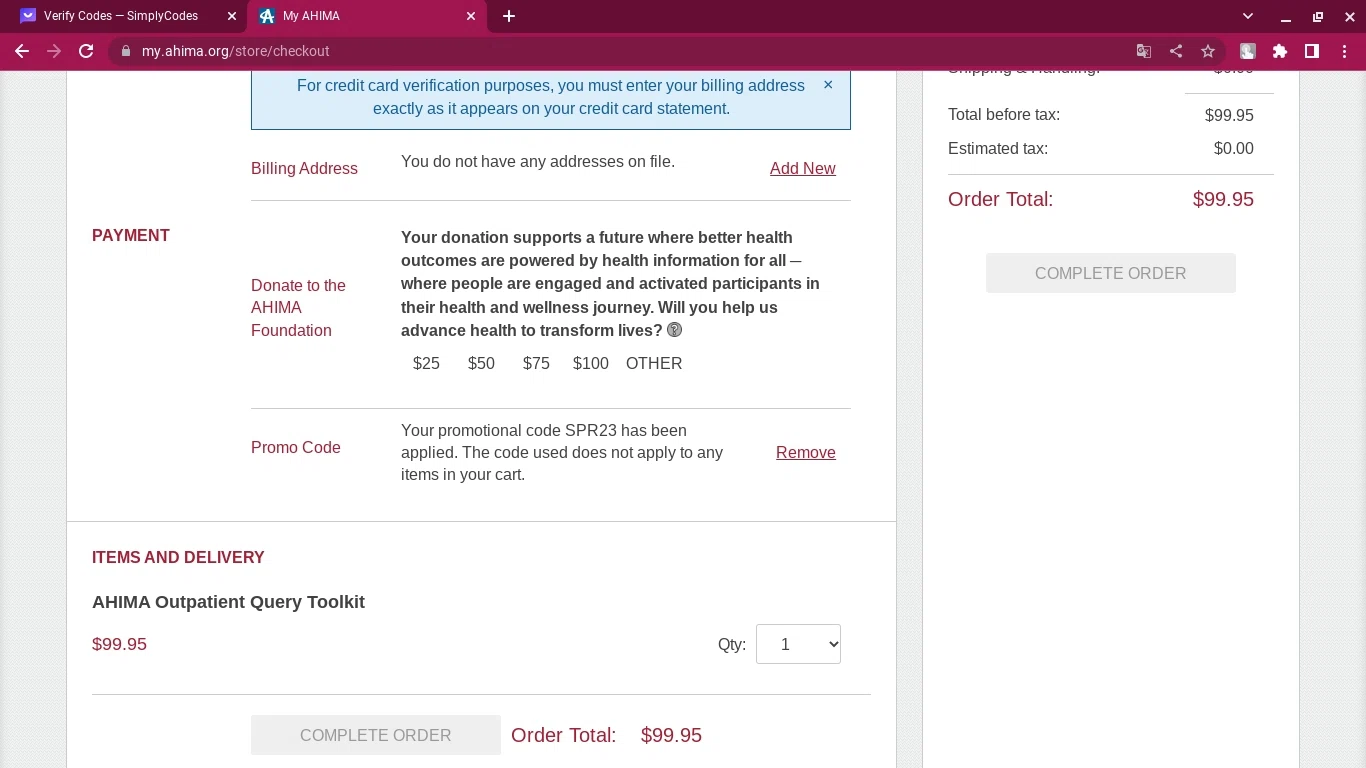Reload the checkout page
The width and height of the screenshot is (1366, 768).
(86, 51)
